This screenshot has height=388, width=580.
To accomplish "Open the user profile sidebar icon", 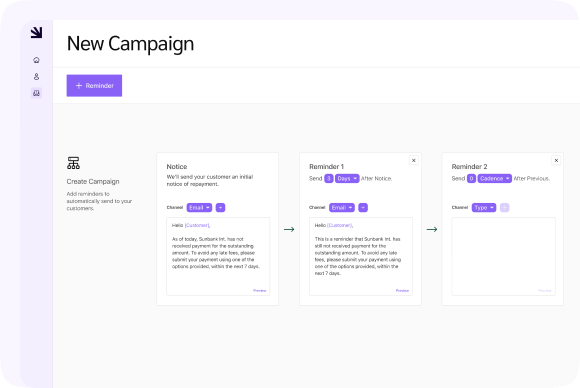I will pyautogui.click(x=36, y=77).
